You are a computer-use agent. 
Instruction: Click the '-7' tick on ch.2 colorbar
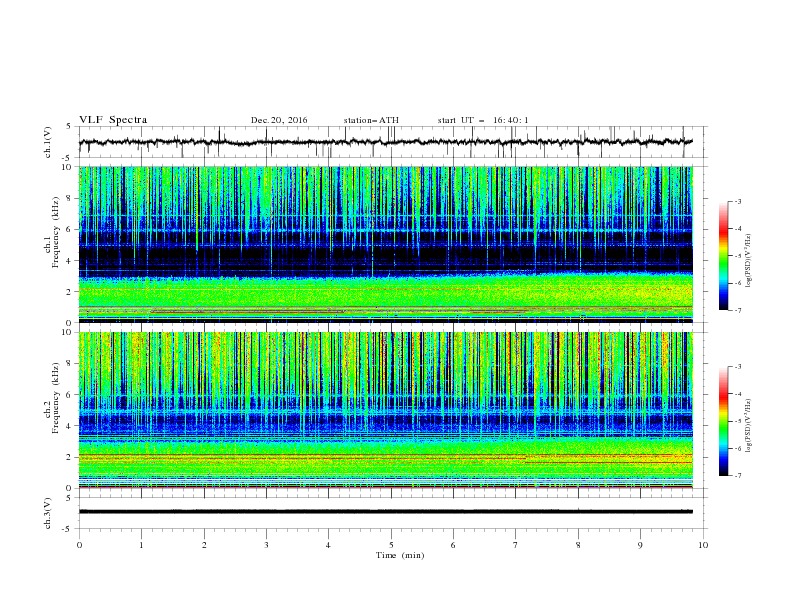coord(738,476)
